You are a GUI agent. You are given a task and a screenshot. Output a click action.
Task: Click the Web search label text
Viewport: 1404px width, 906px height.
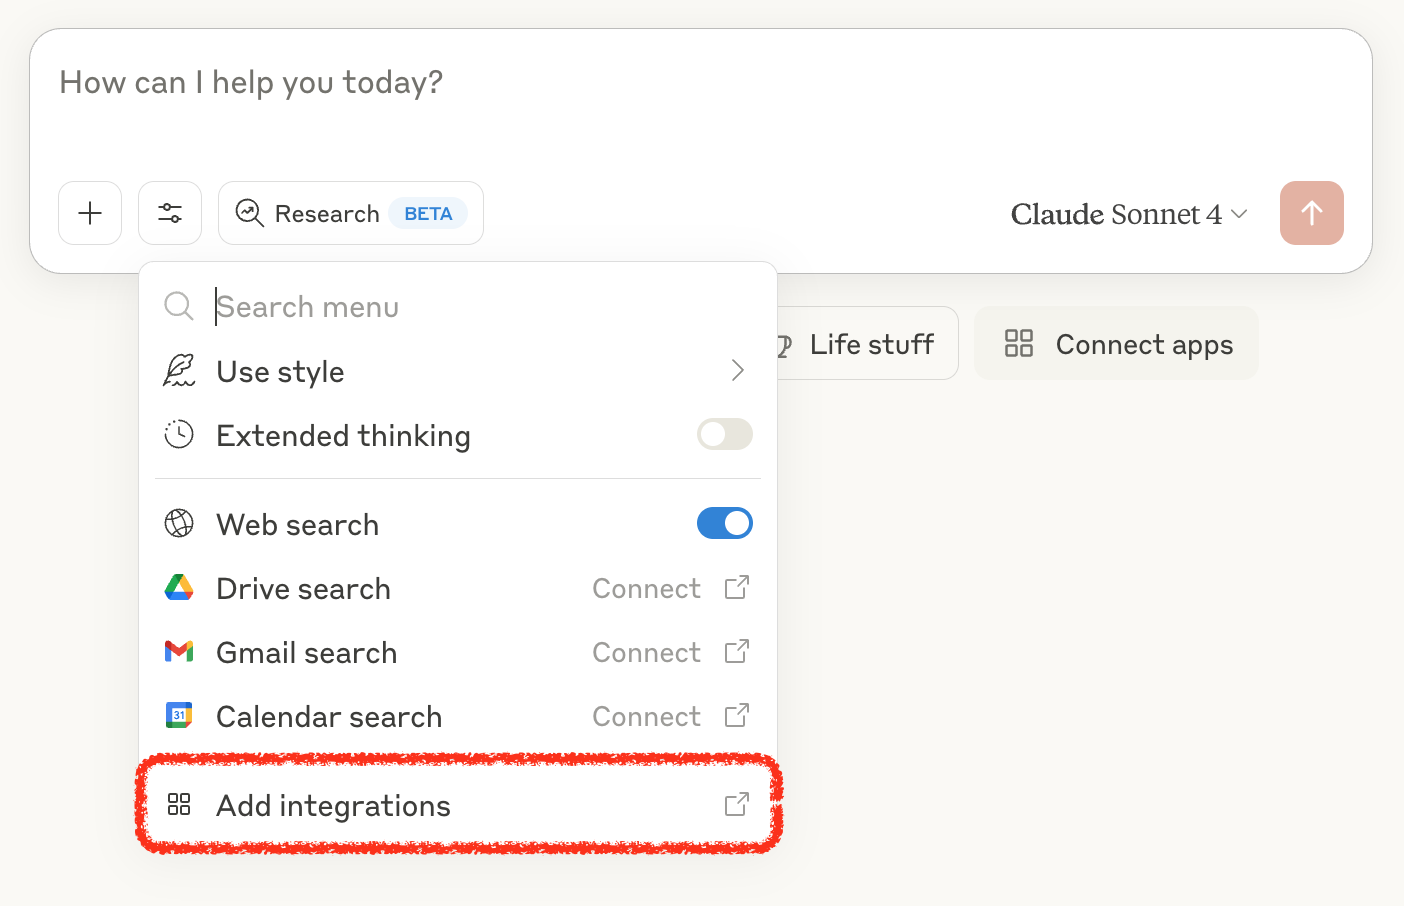(297, 524)
